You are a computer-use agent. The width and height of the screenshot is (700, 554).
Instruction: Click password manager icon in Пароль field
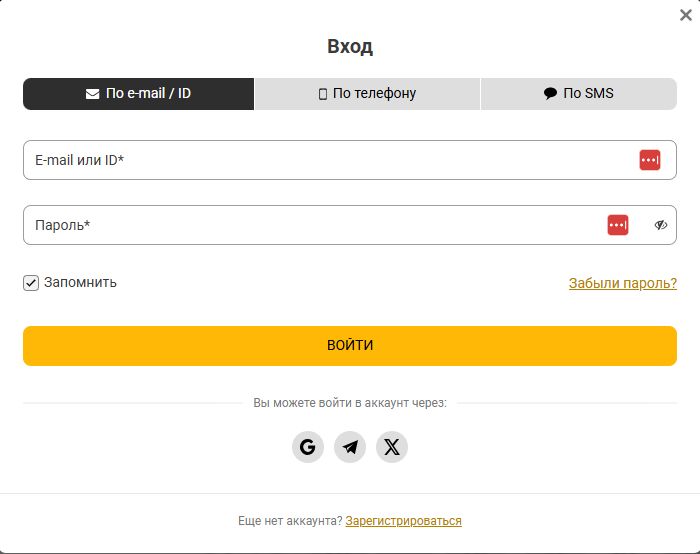point(618,225)
